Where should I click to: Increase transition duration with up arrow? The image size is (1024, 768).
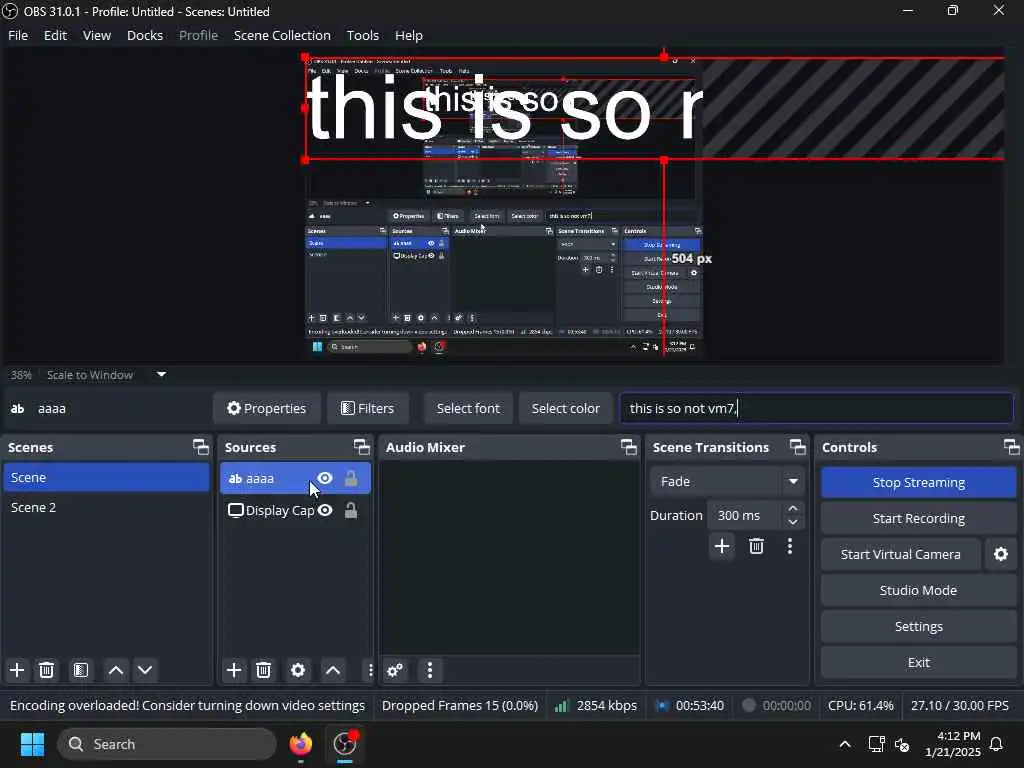[x=793, y=508]
